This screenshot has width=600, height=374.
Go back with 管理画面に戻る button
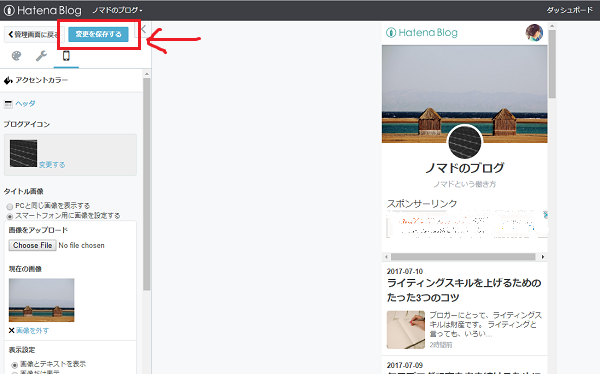33,34
